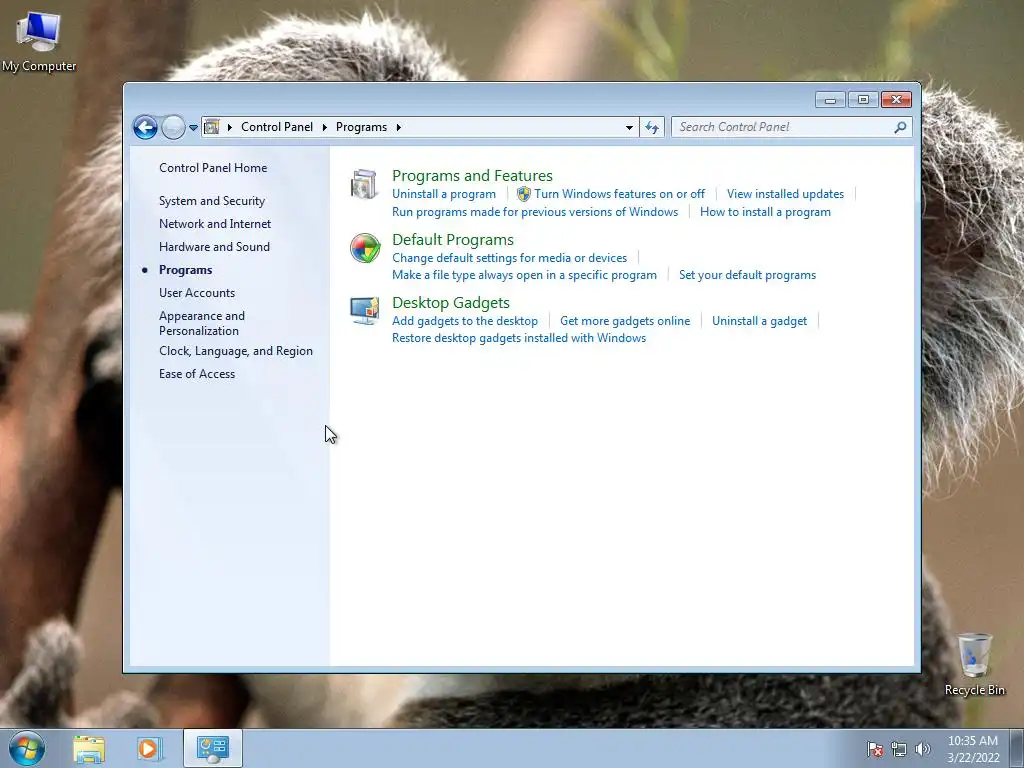Open Appearance and Personalization category
Screen dimensions: 1024x768
202,323
